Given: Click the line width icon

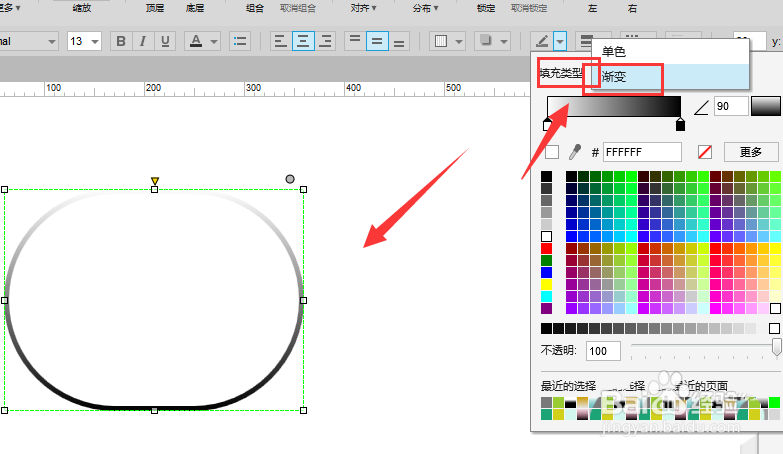Looking at the screenshot, I should [x=586, y=40].
